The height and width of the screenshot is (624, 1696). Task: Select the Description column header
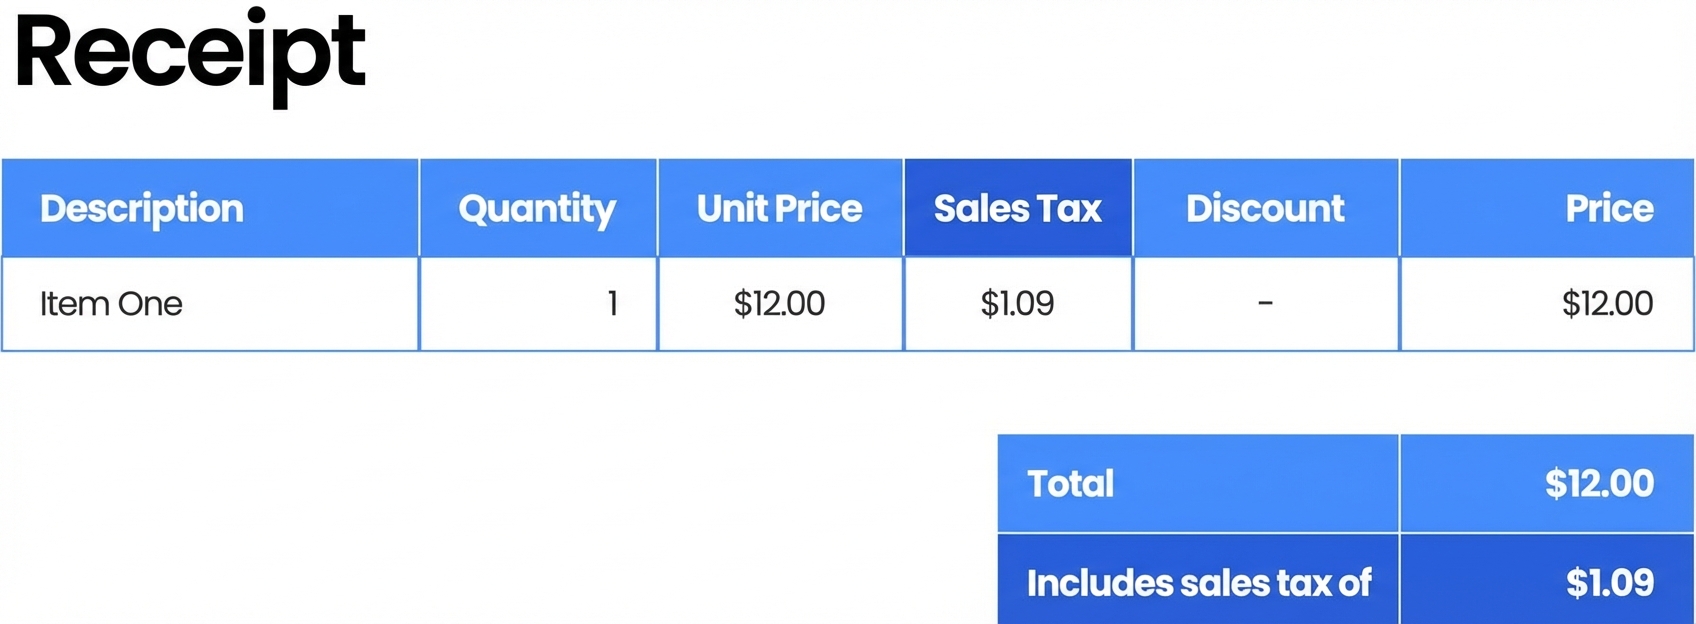pyautogui.click(x=142, y=208)
